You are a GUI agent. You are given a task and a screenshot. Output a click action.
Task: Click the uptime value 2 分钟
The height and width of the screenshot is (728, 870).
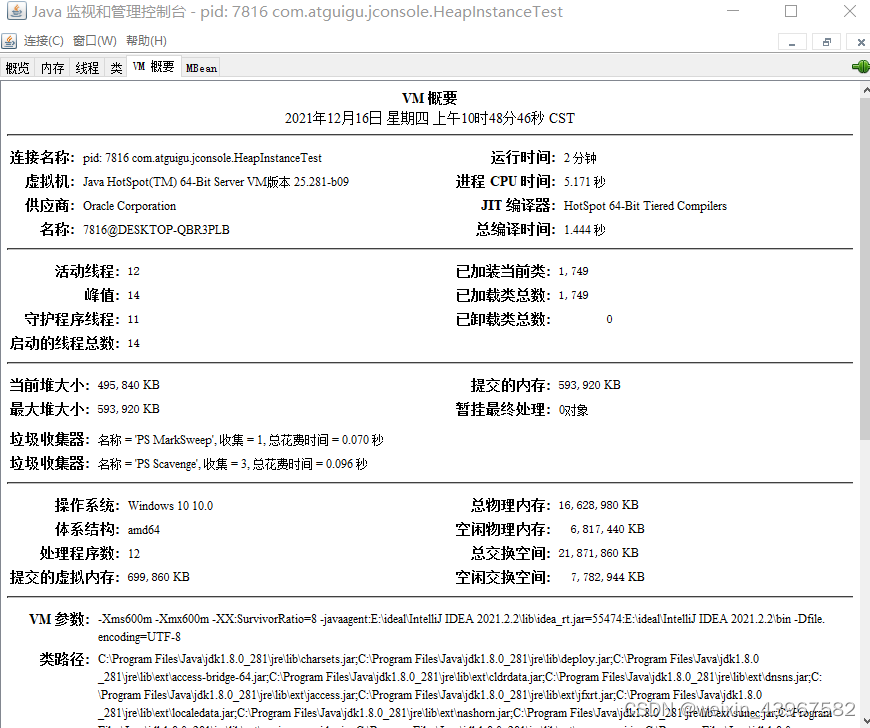pos(580,158)
